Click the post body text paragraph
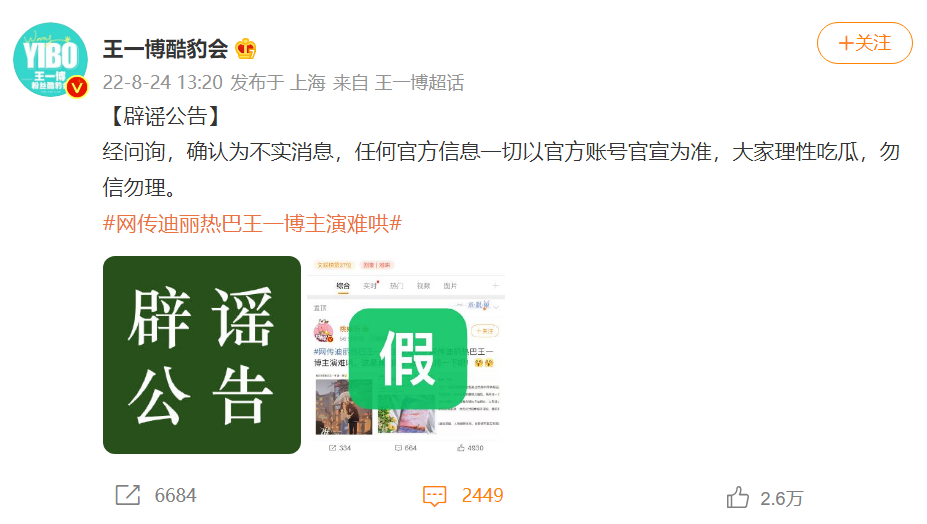Screen dimensions: 927x524 click(x=501, y=170)
